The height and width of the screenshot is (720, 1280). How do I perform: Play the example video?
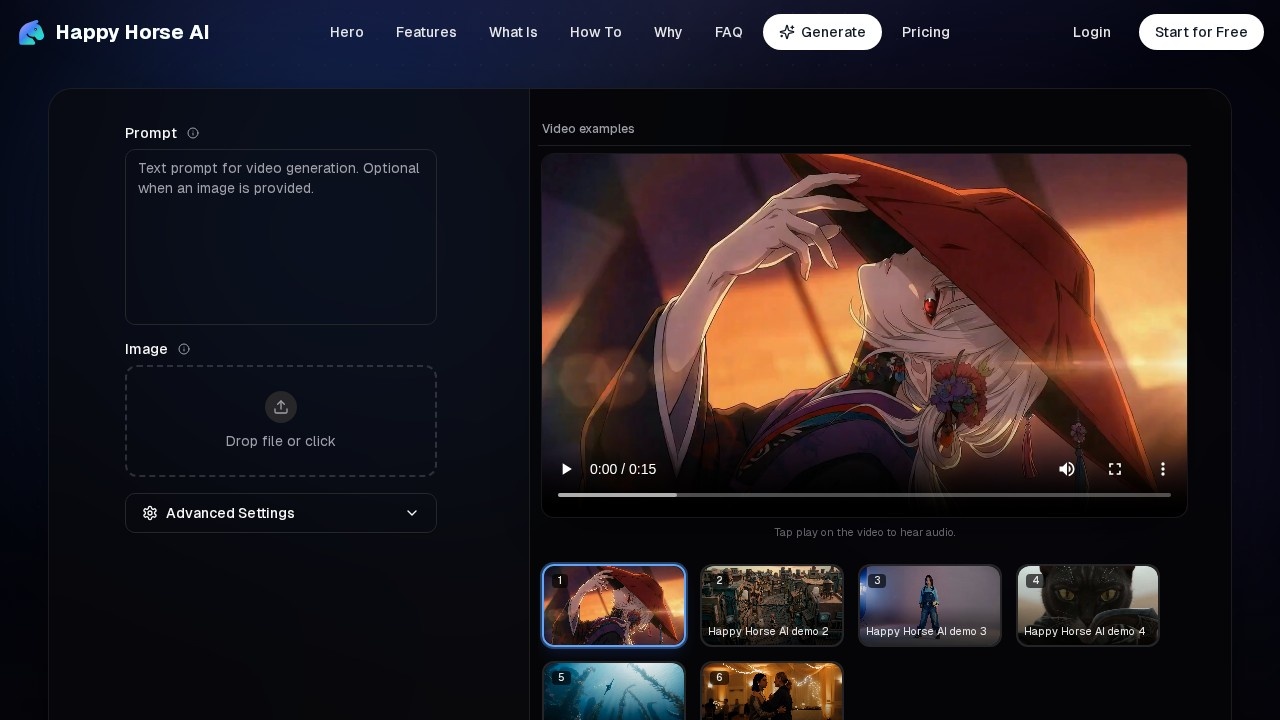pos(567,469)
